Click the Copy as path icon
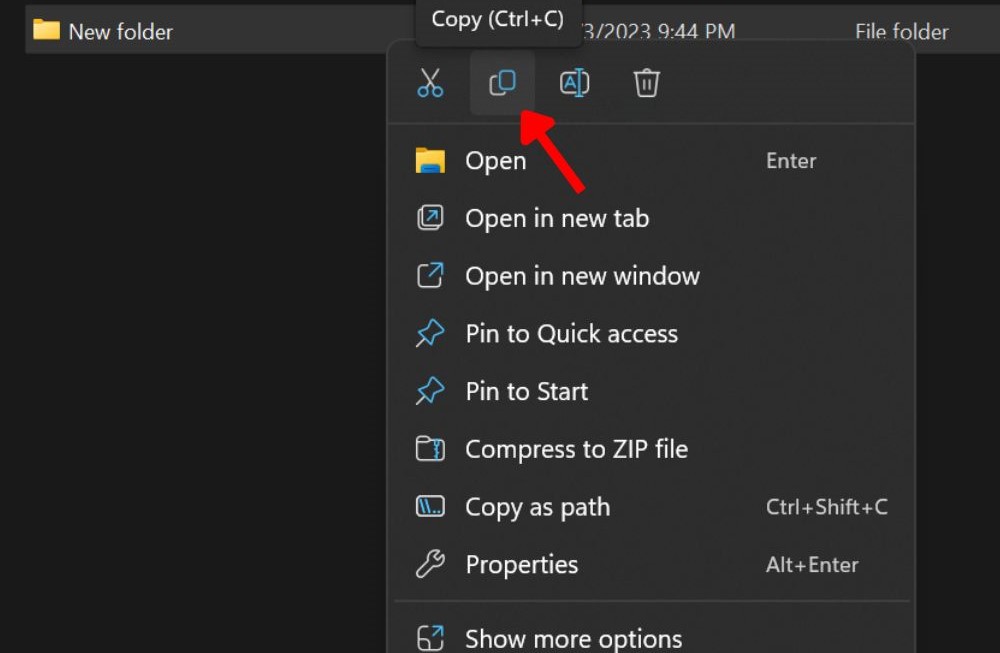Screen dimensions: 1000x653 pos(429,507)
